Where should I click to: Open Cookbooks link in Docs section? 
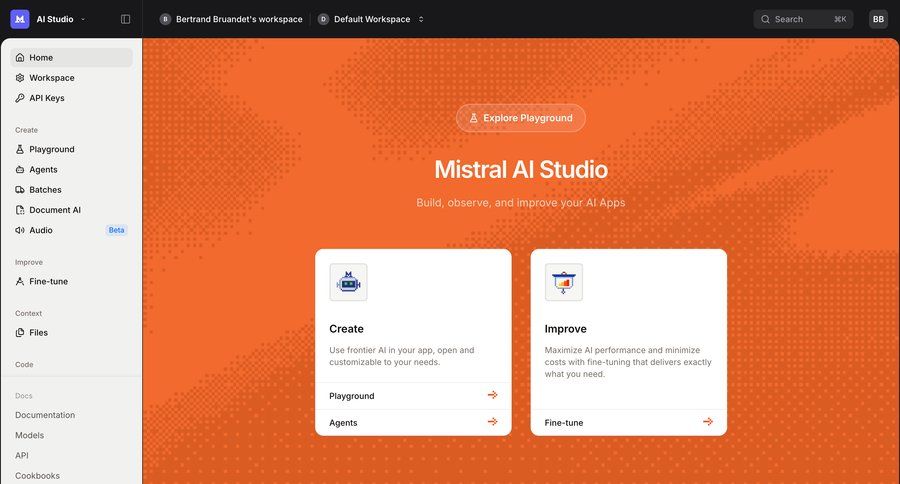37,475
